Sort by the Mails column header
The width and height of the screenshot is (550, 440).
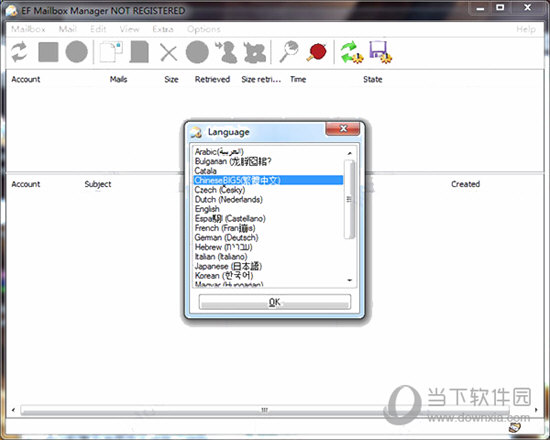119,79
